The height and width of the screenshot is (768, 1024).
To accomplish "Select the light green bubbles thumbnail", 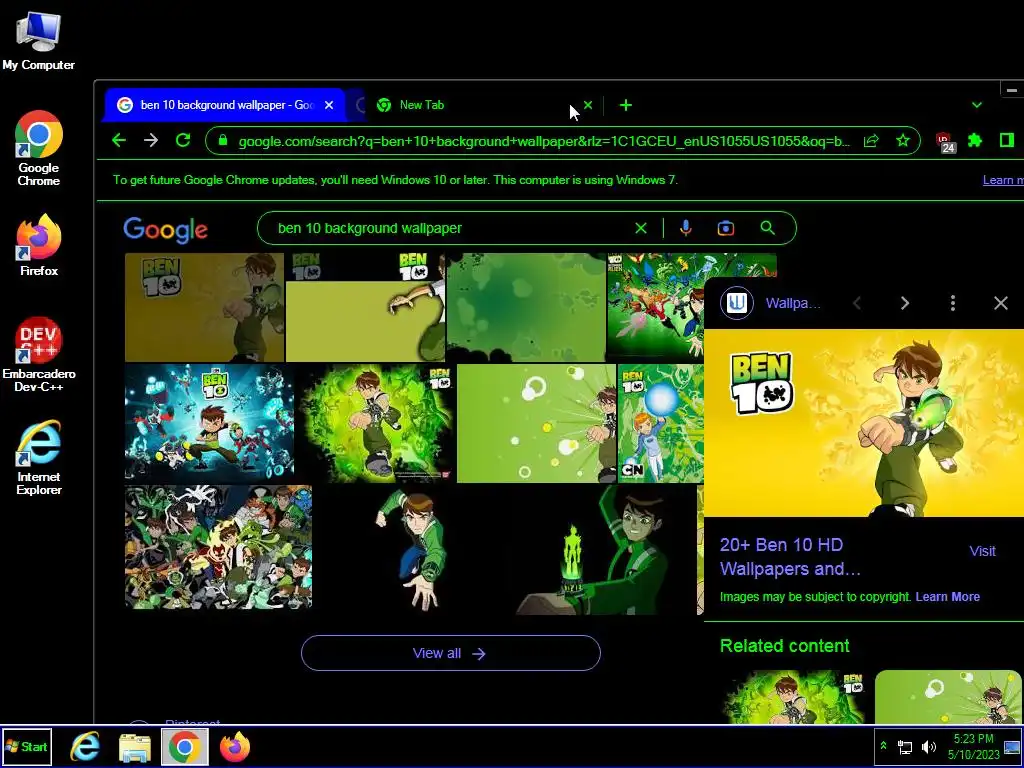I will click(x=537, y=423).
